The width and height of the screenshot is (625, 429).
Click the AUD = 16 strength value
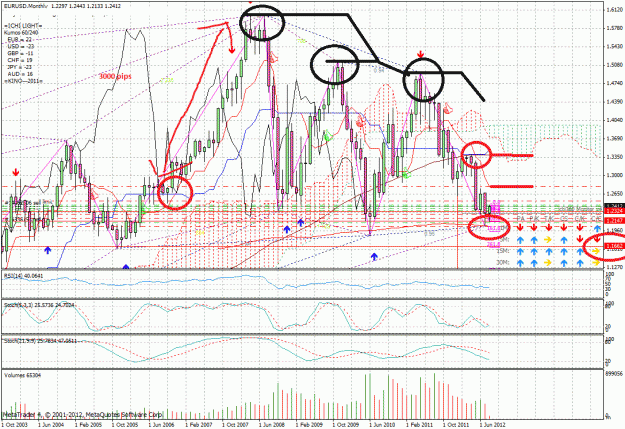pos(20,74)
